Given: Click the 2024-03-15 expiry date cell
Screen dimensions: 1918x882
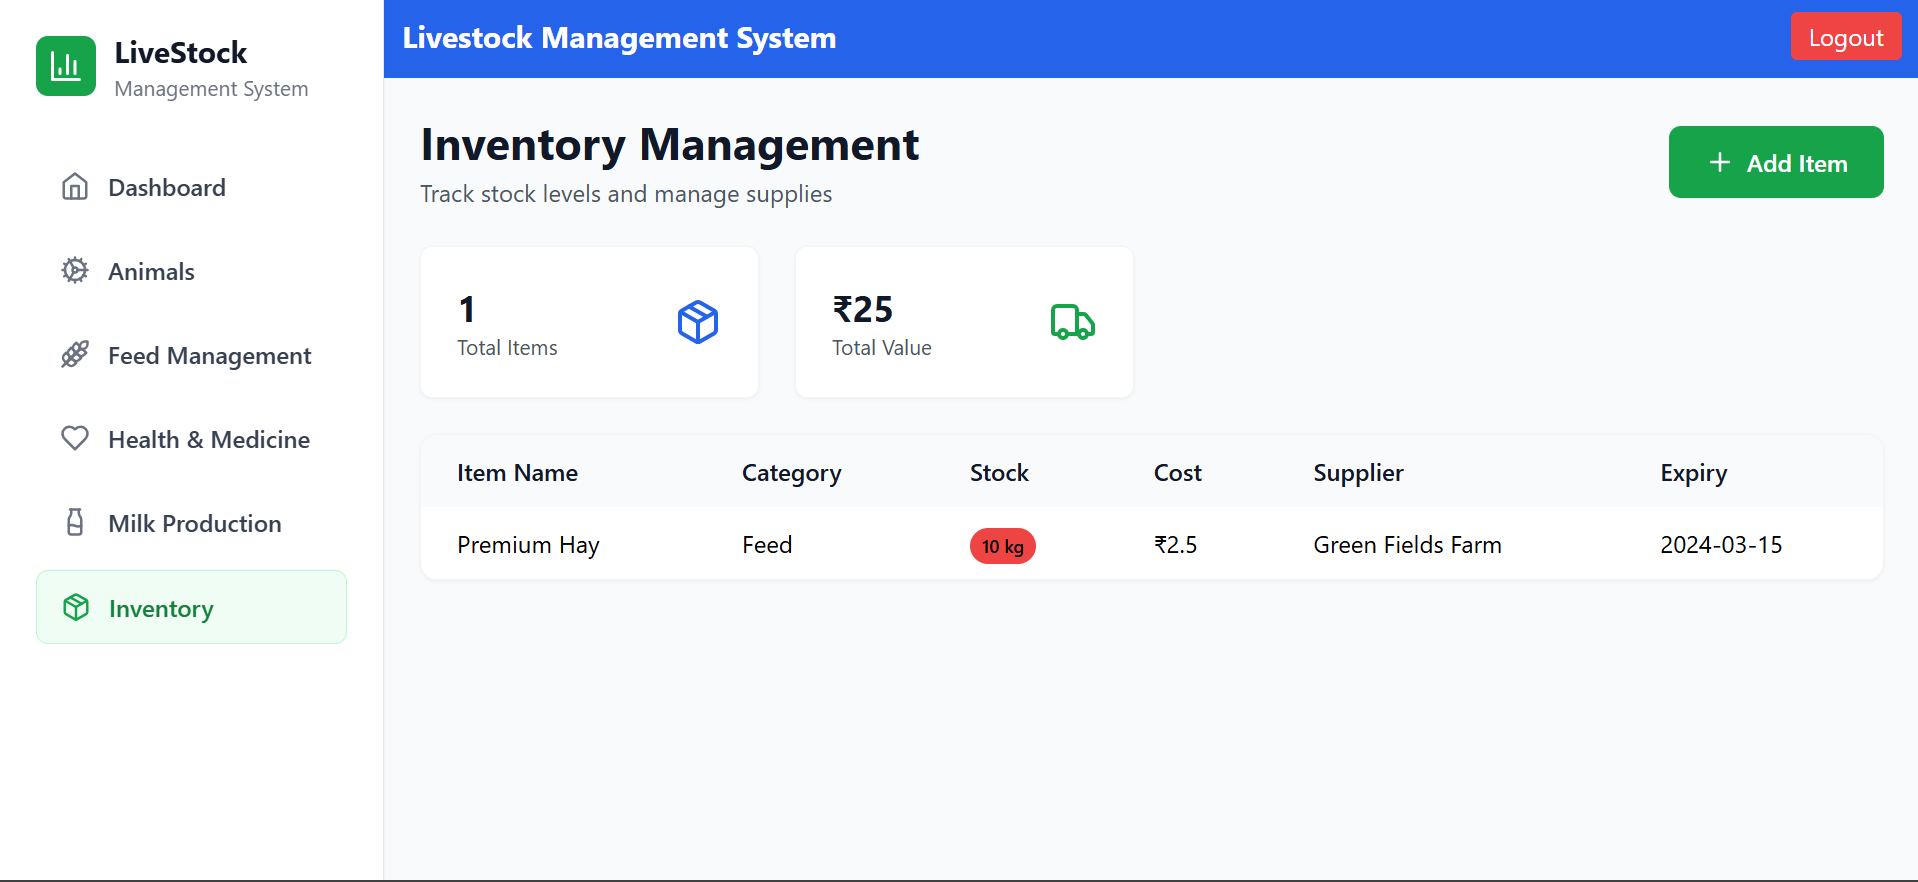Looking at the screenshot, I should [x=1721, y=545].
